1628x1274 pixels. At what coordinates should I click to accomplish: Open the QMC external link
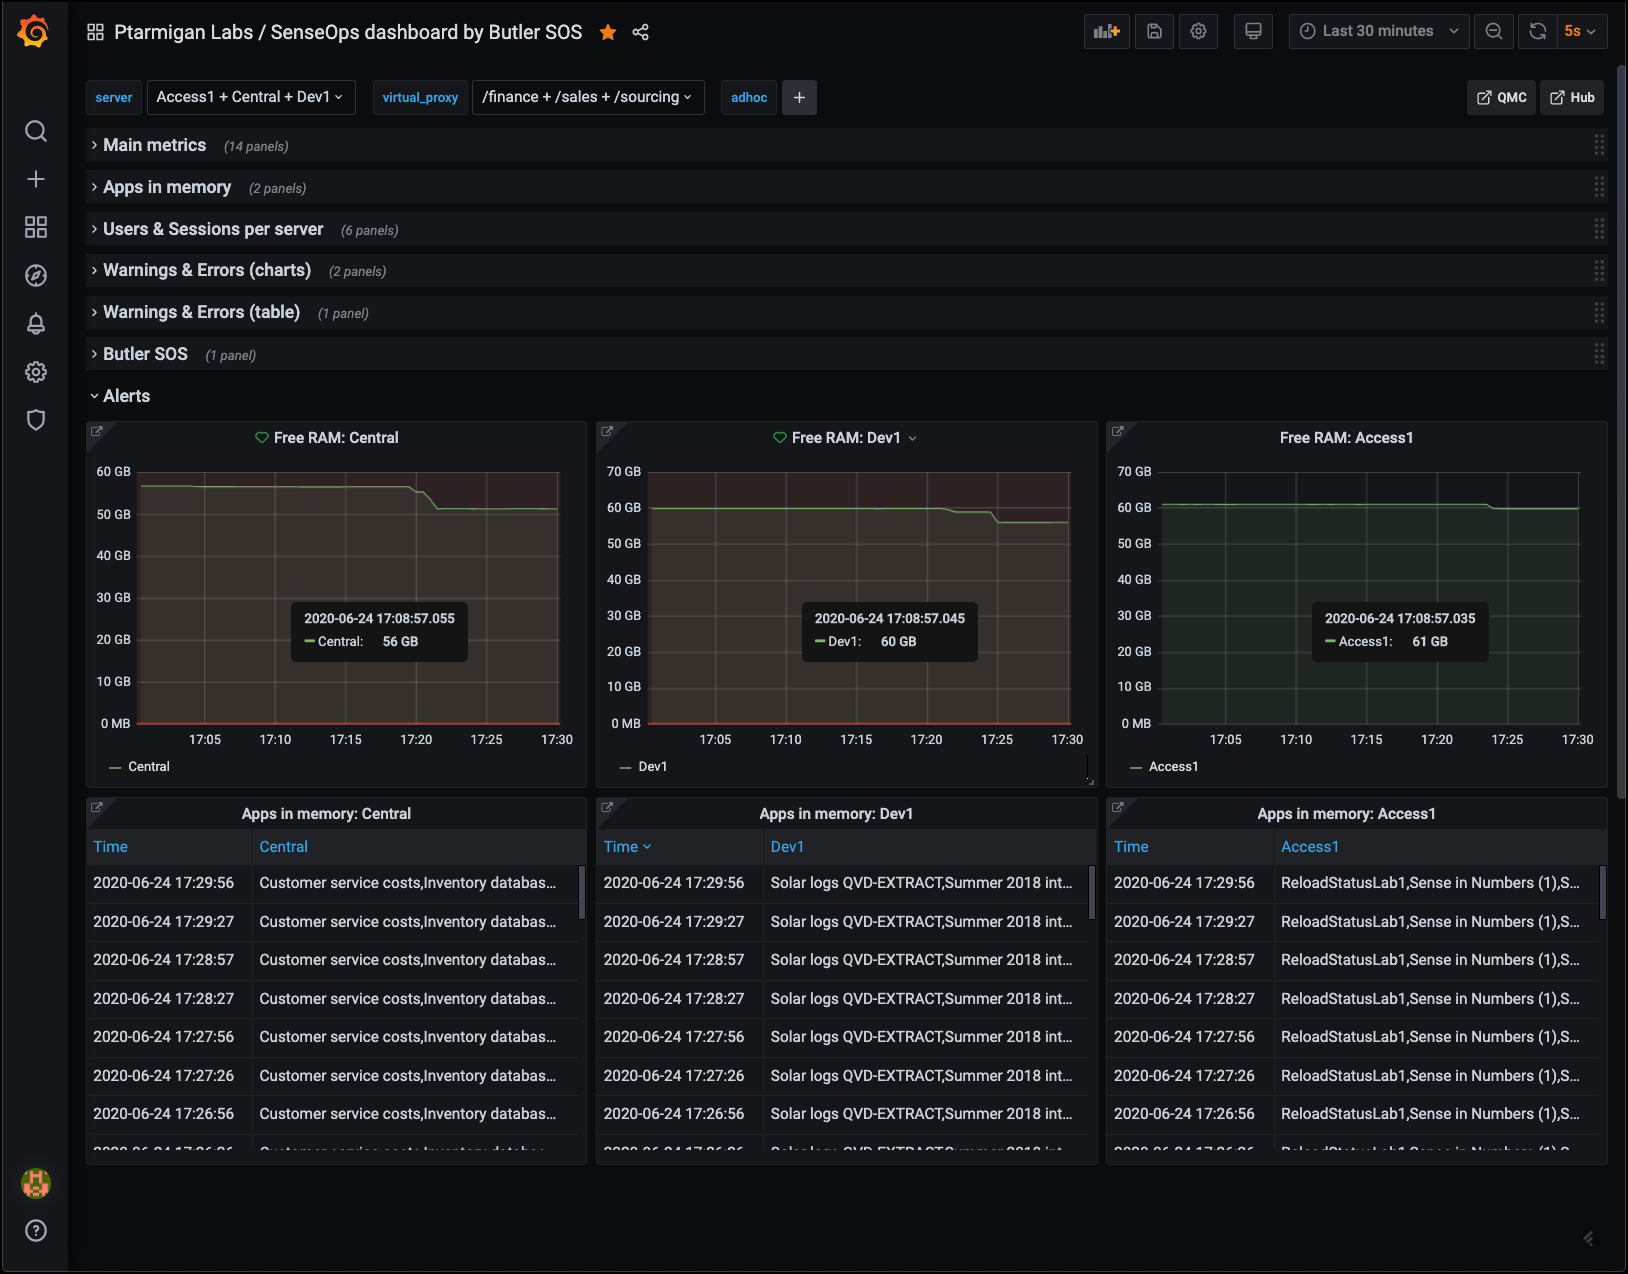tap(1501, 97)
